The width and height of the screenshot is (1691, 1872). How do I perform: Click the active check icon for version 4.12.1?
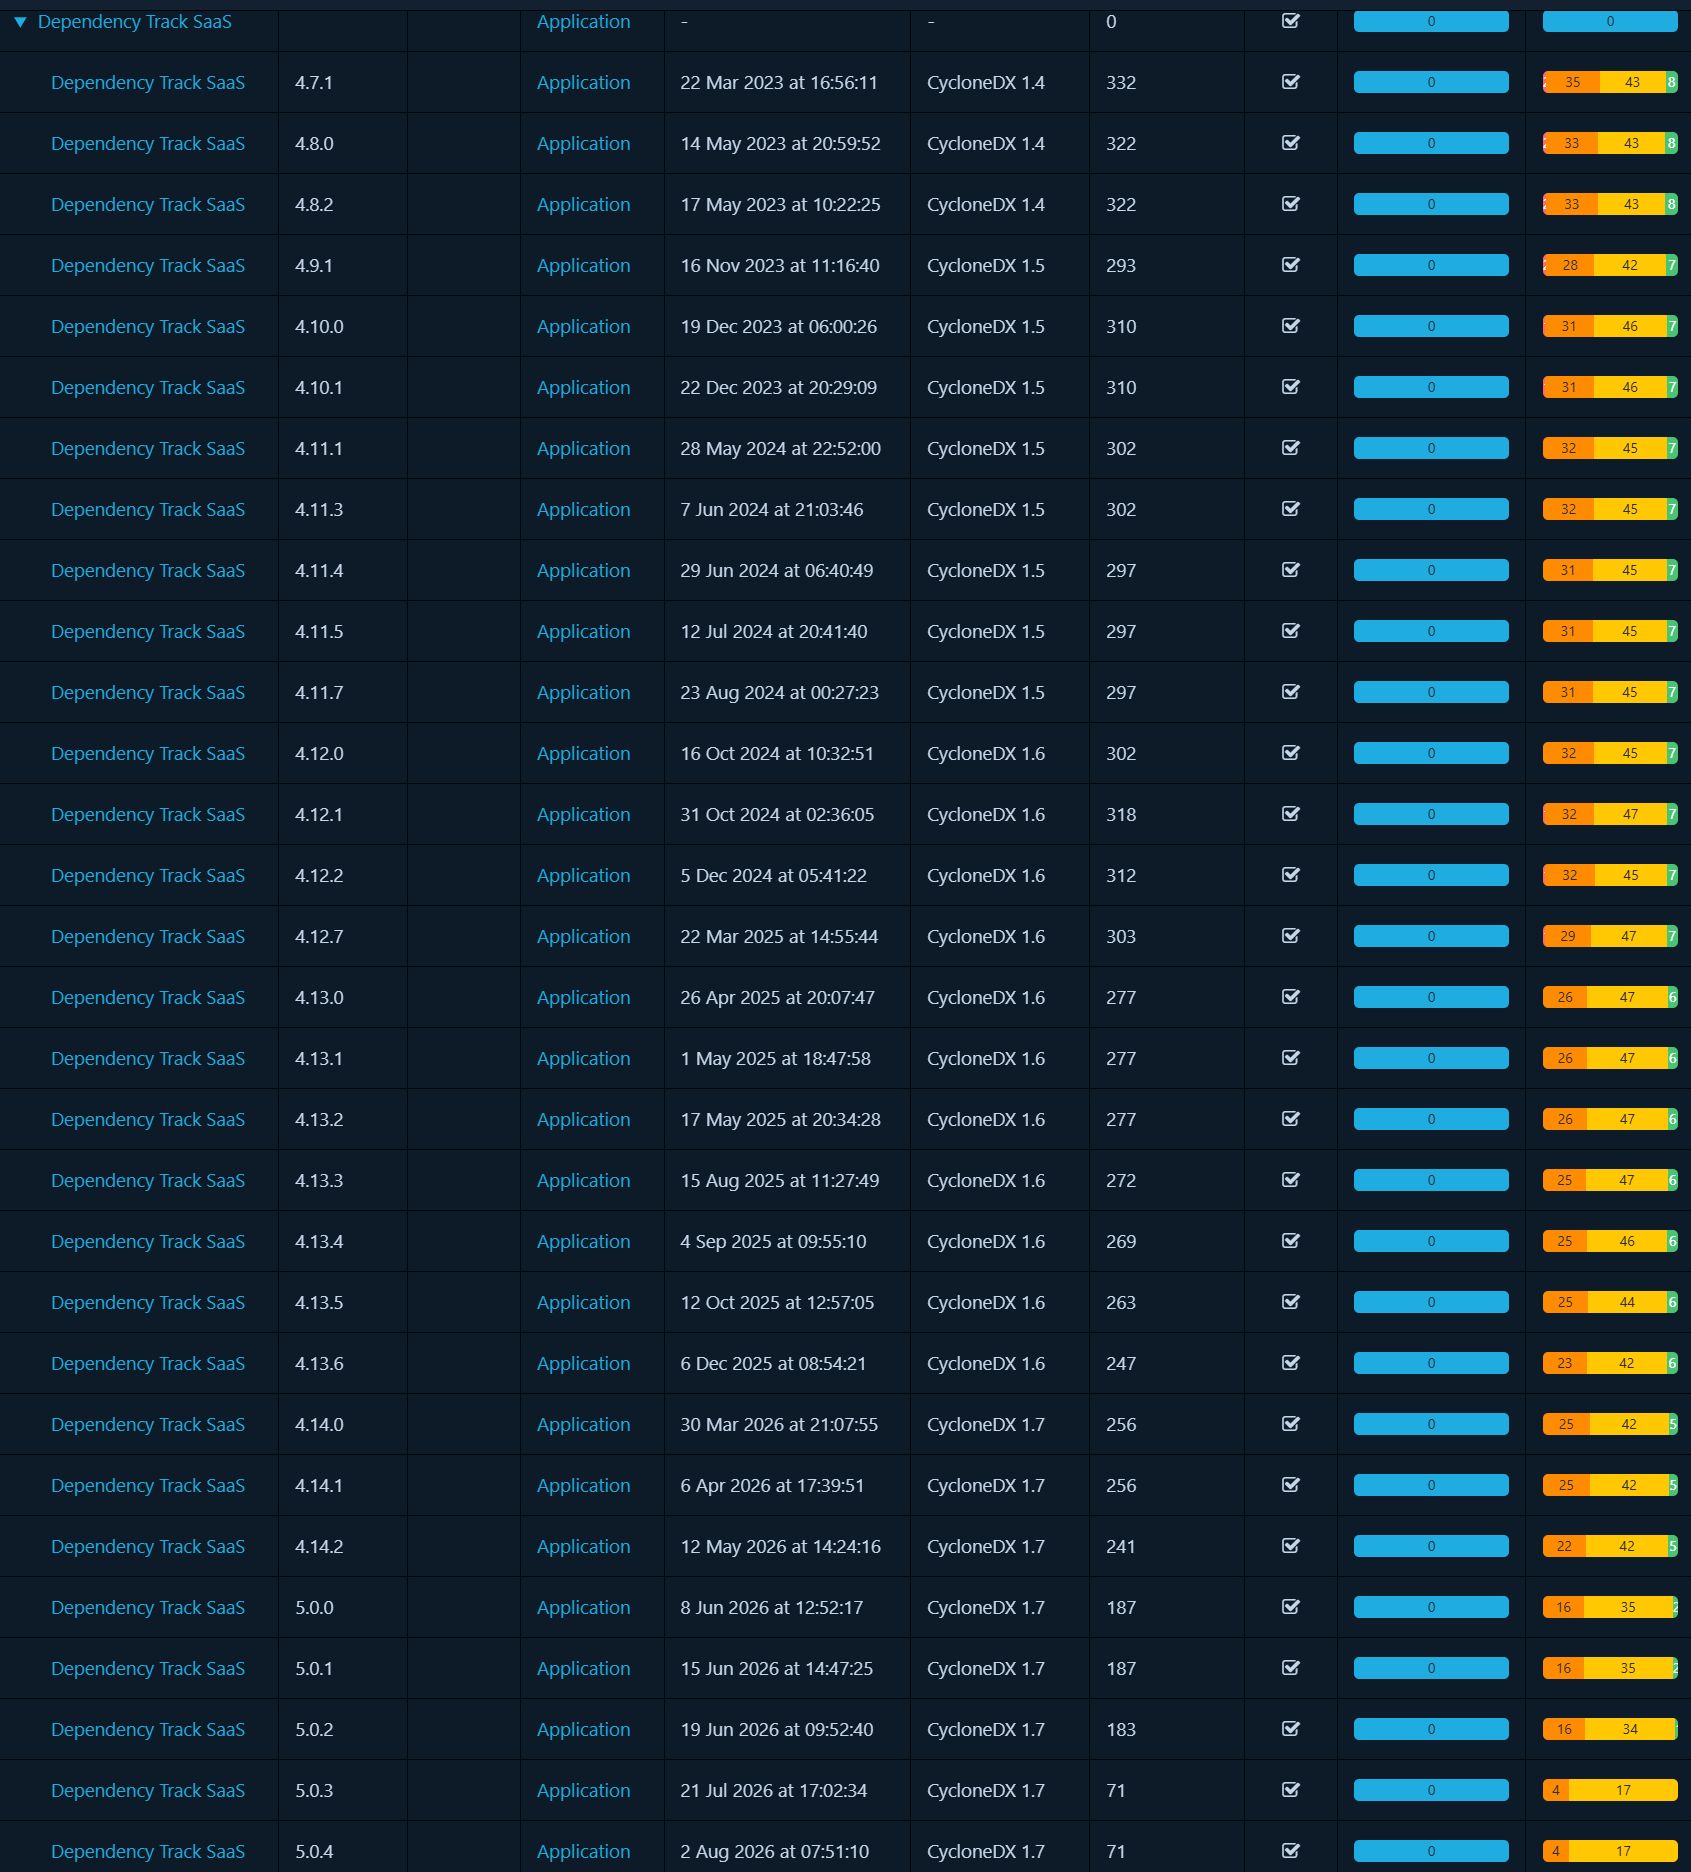pos(1291,814)
